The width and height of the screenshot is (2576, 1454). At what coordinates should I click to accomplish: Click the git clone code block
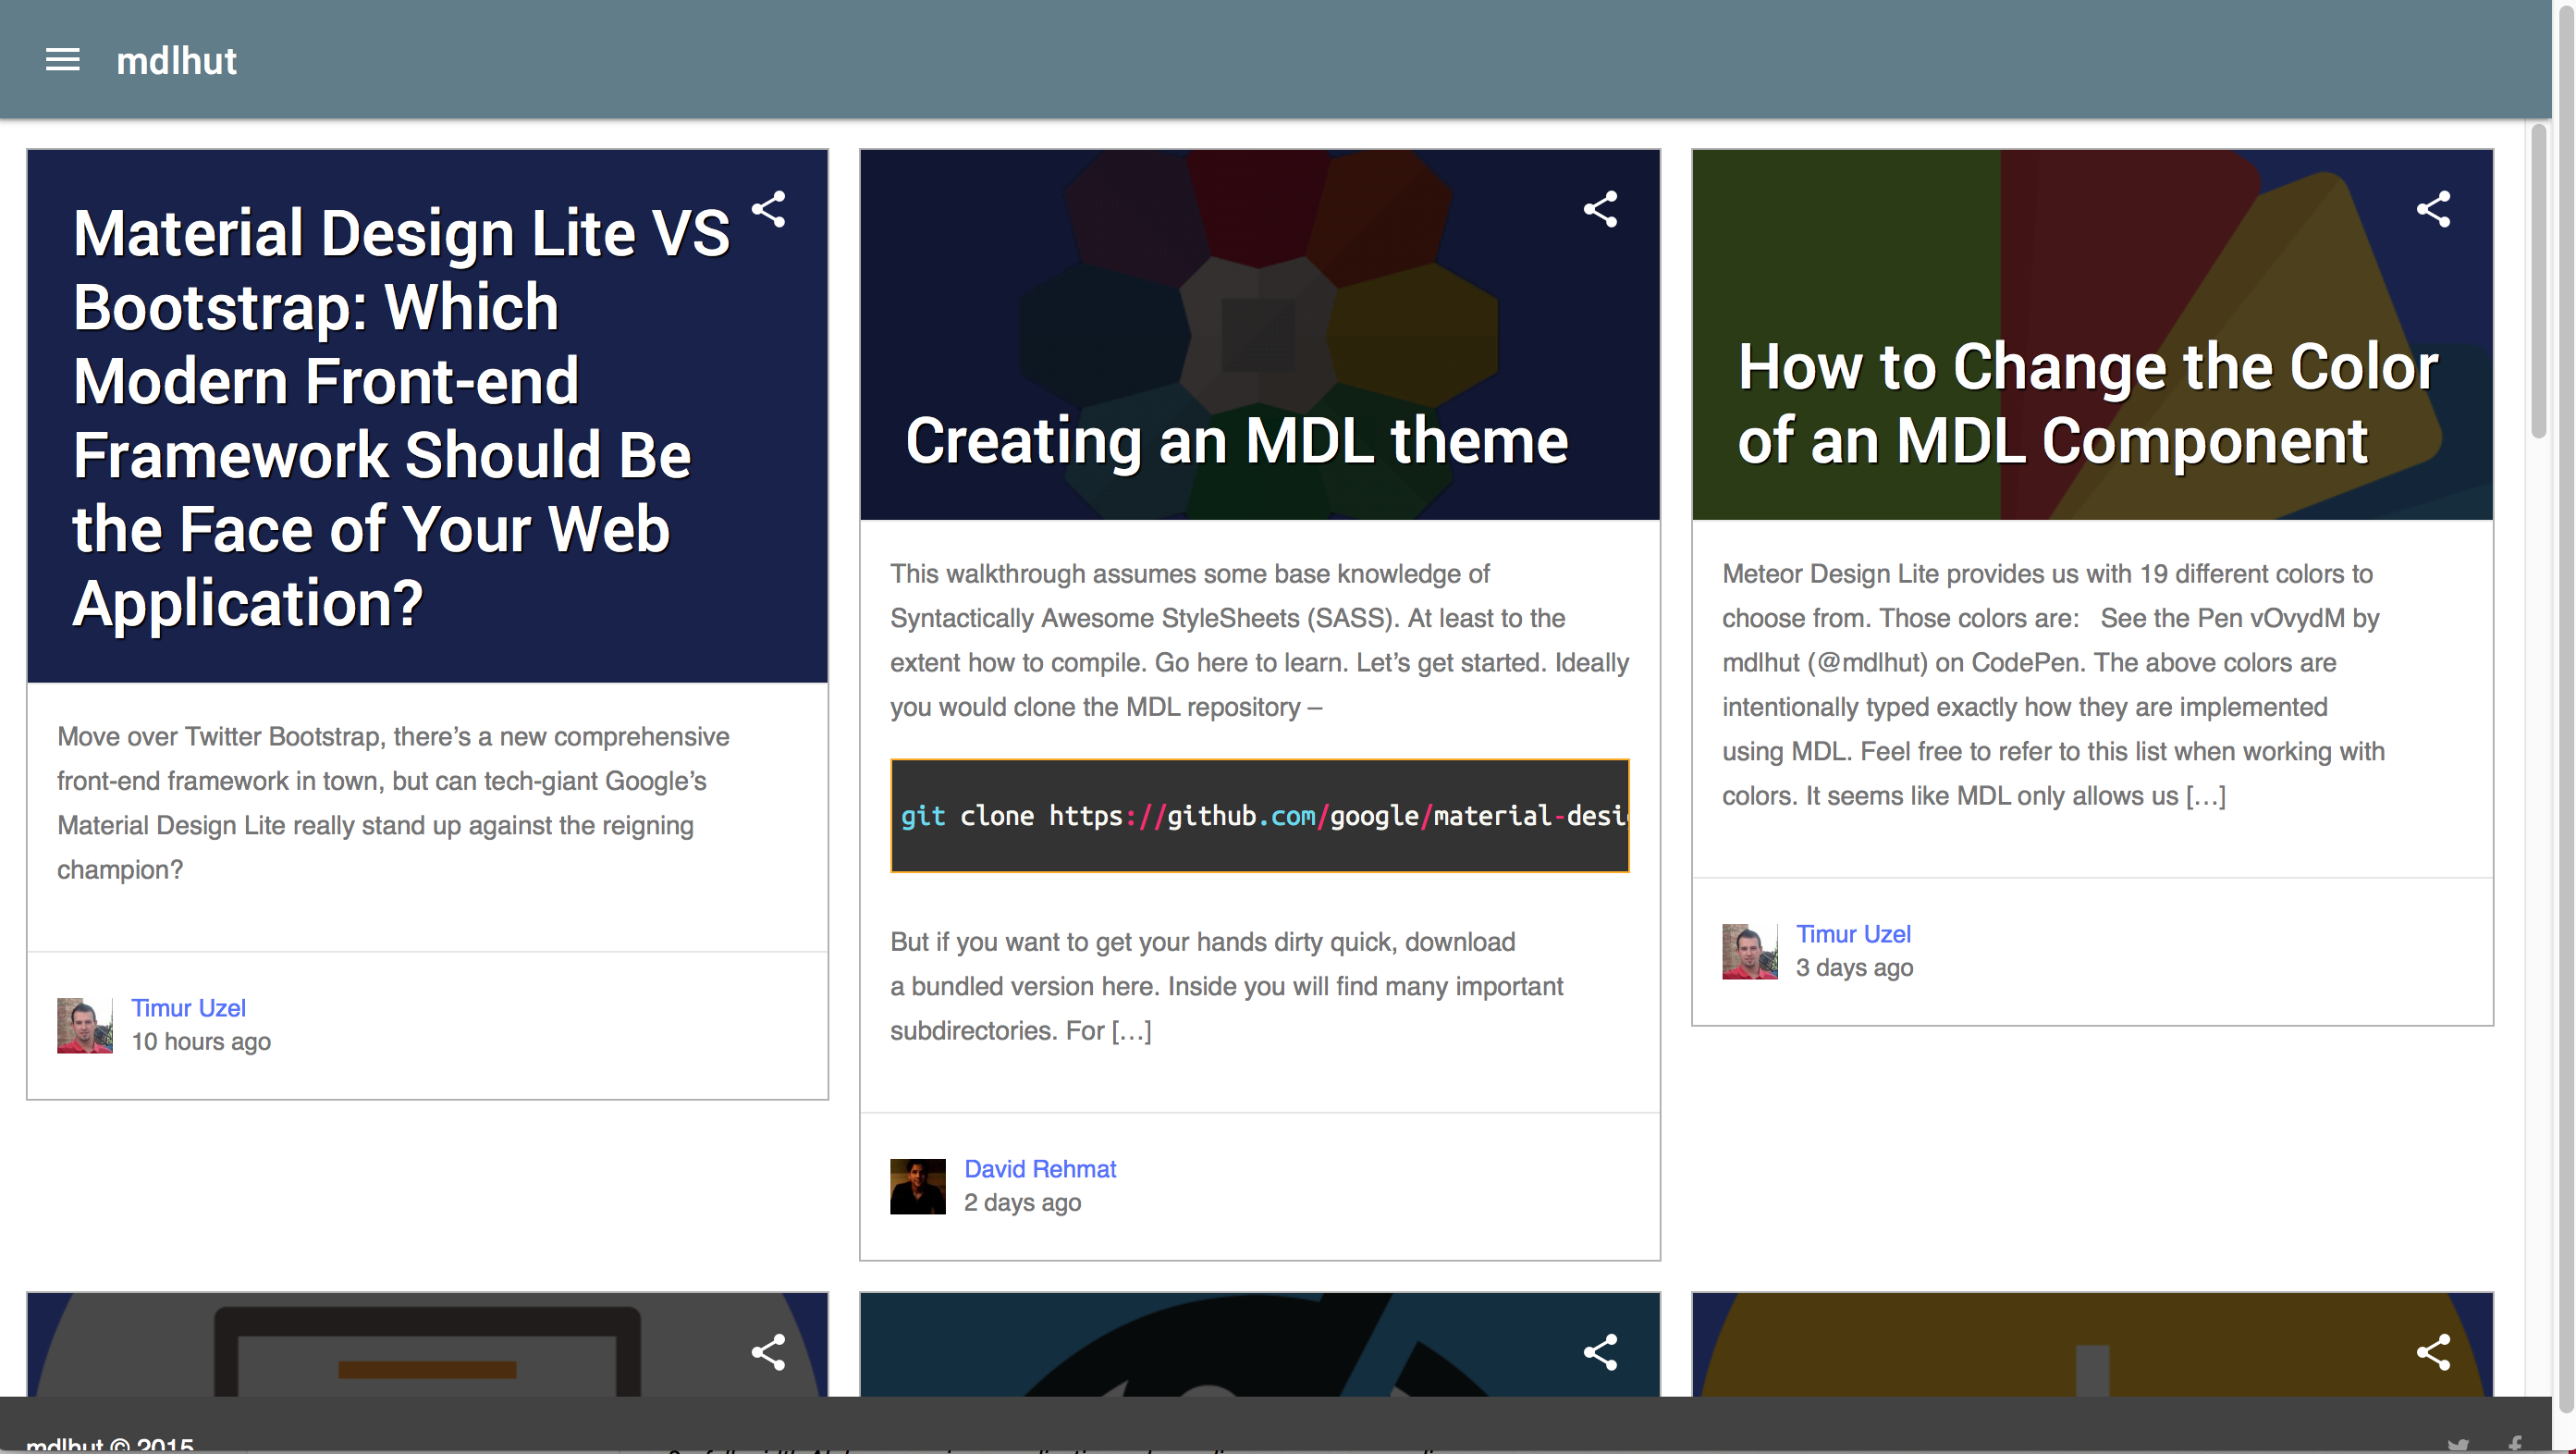click(x=1259, y=816)
